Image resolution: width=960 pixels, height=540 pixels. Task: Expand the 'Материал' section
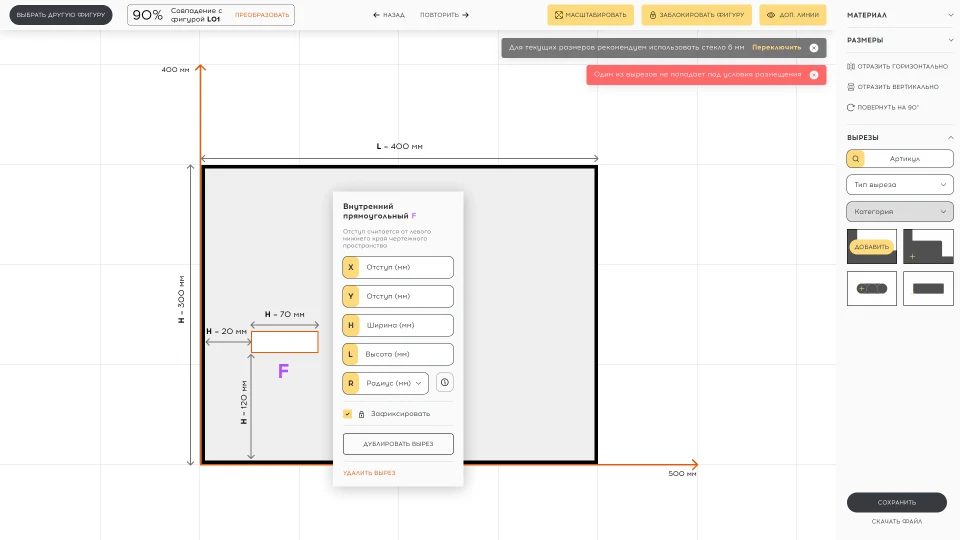coord(900,15)
